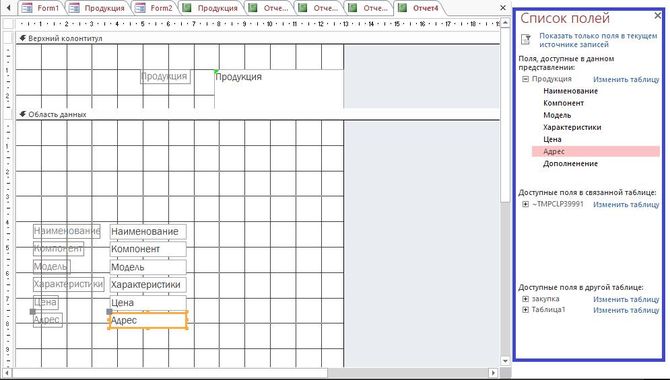Collapse the Продукция table tree node

tap(526, 79)
